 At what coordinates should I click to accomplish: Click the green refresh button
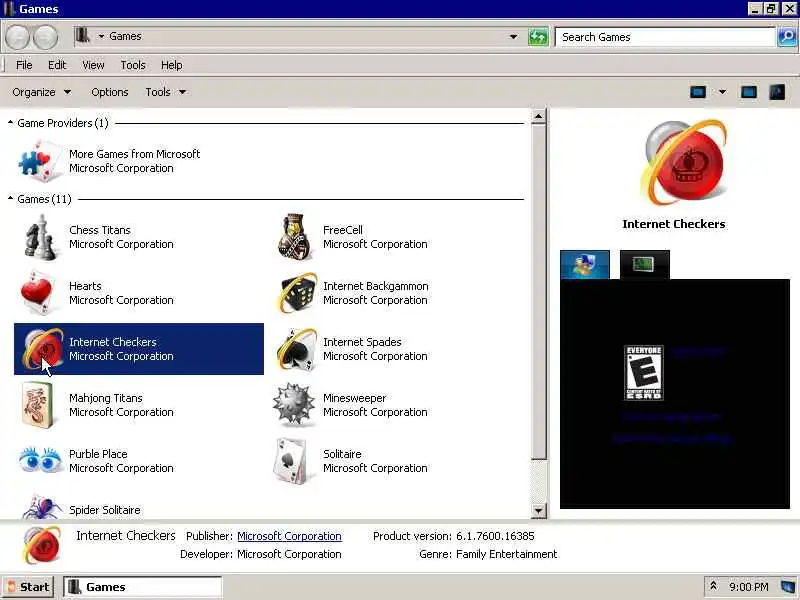(x=538, y=37)
